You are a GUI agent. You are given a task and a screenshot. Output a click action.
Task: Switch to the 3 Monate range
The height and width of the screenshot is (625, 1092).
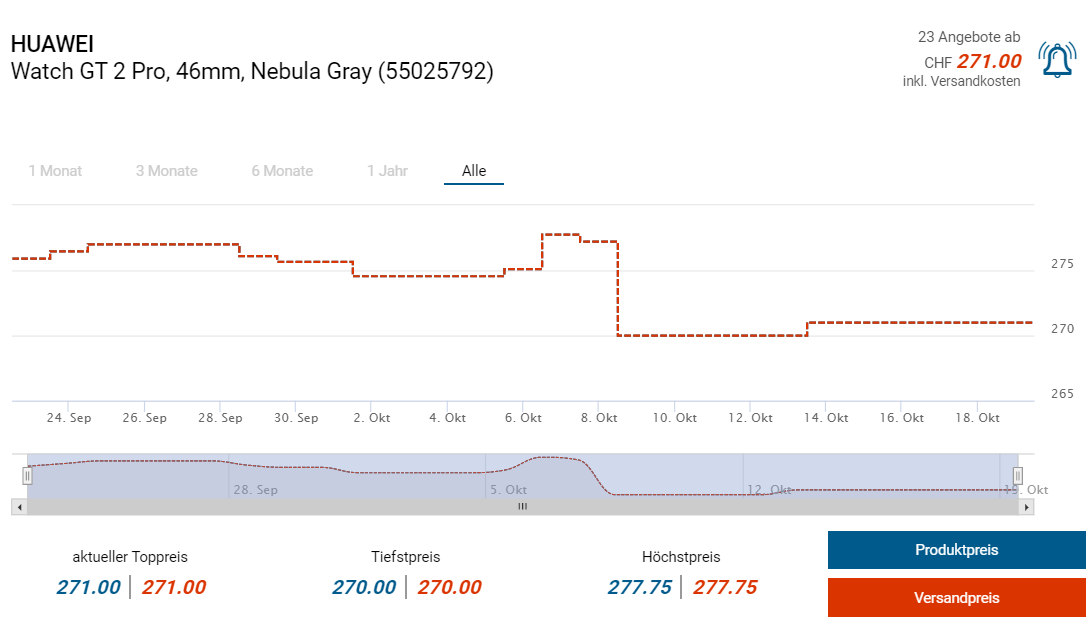pos(167,171)
